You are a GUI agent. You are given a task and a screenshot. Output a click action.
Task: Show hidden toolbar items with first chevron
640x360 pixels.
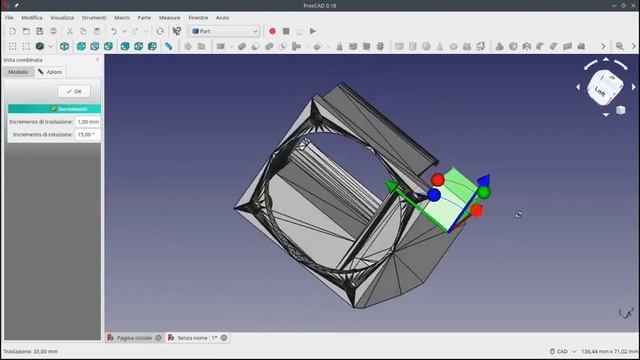click(603, 46)
